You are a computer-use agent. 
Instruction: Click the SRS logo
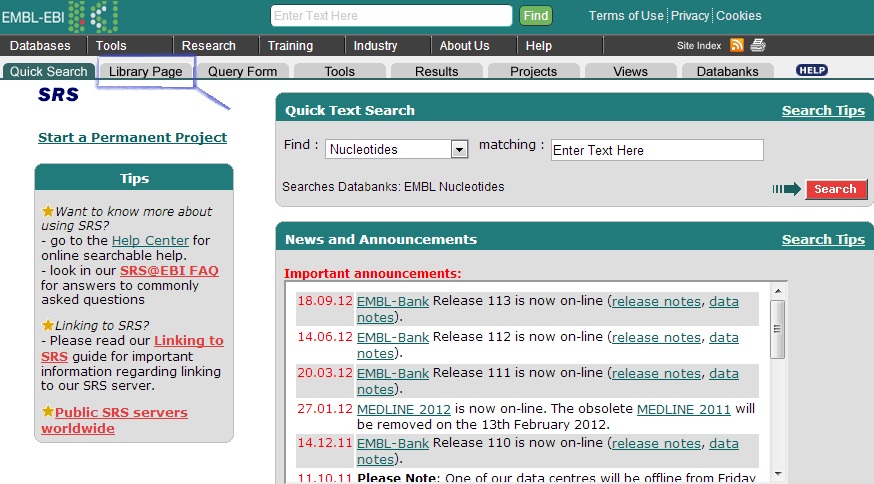[x=59, y=95]
